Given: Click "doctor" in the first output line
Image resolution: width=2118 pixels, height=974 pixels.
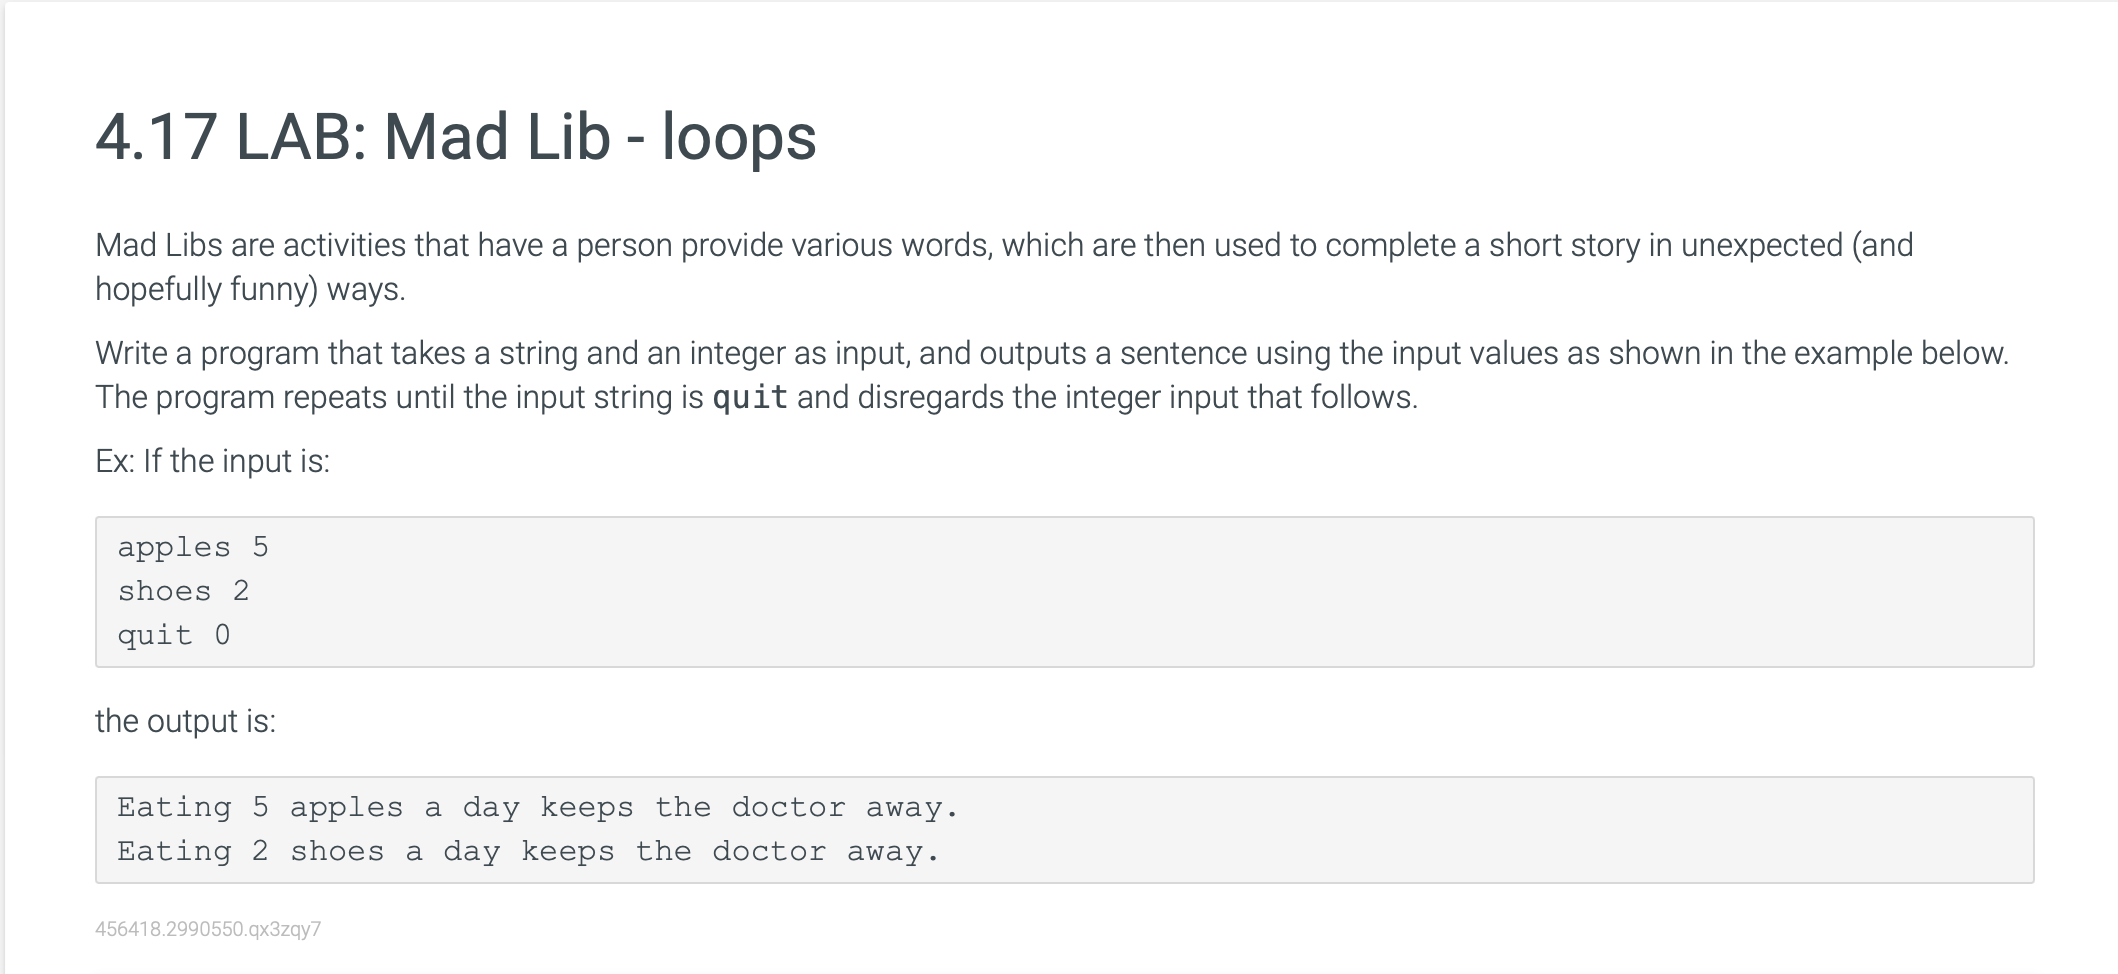Looking at the screenshot, I should [x=788, y=807].
